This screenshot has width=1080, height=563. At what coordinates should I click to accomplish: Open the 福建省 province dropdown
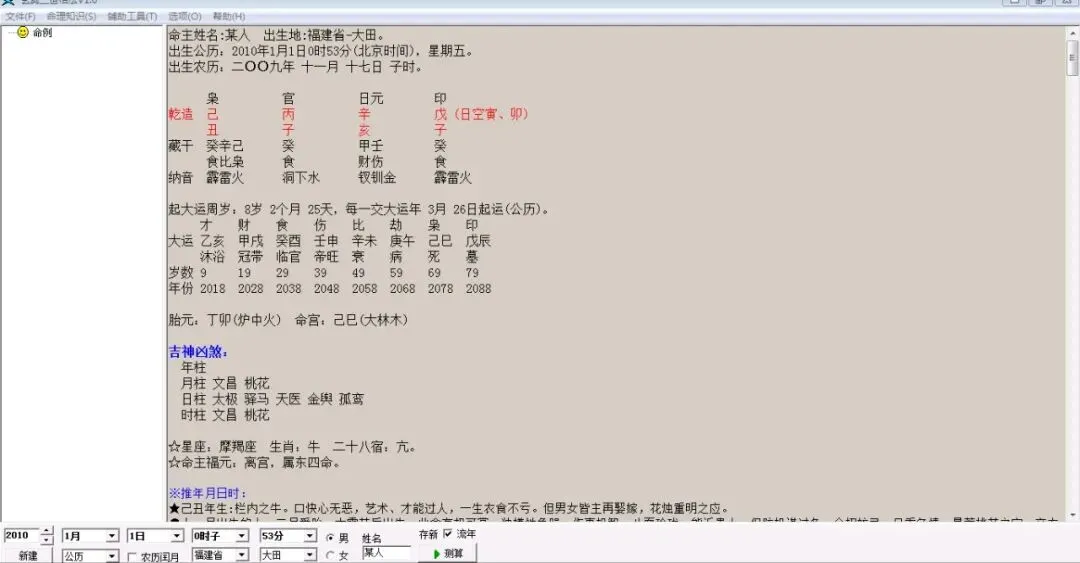[x=242, y=555]
